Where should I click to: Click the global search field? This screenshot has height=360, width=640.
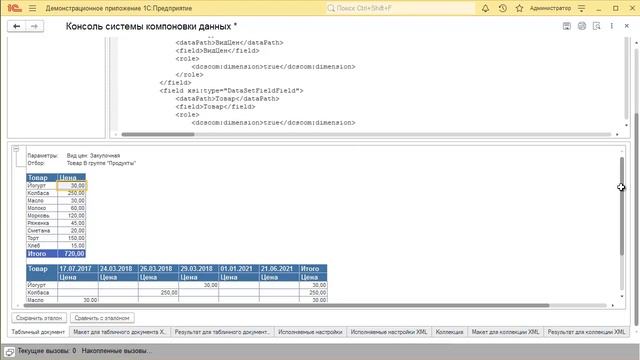pos(400,8)
